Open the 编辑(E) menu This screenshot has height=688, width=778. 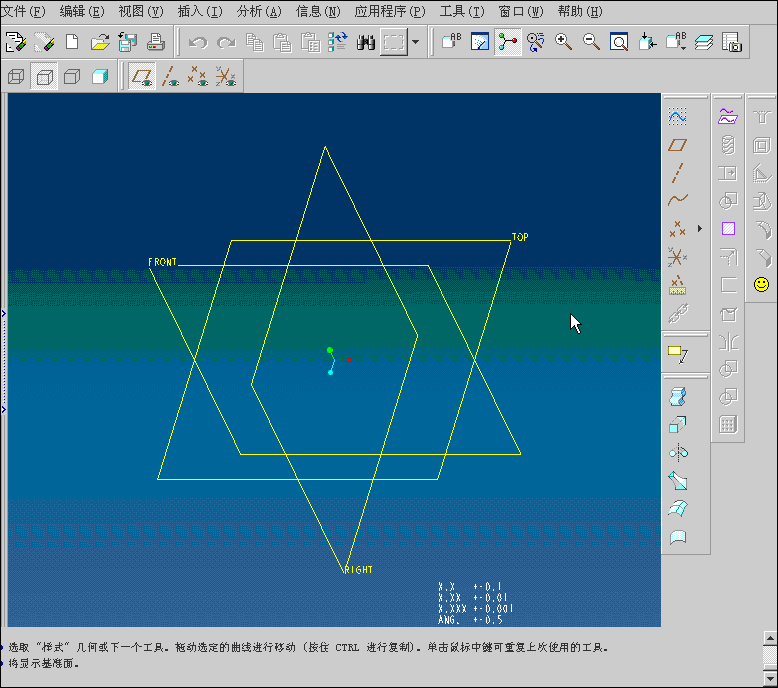pos(82,11)
